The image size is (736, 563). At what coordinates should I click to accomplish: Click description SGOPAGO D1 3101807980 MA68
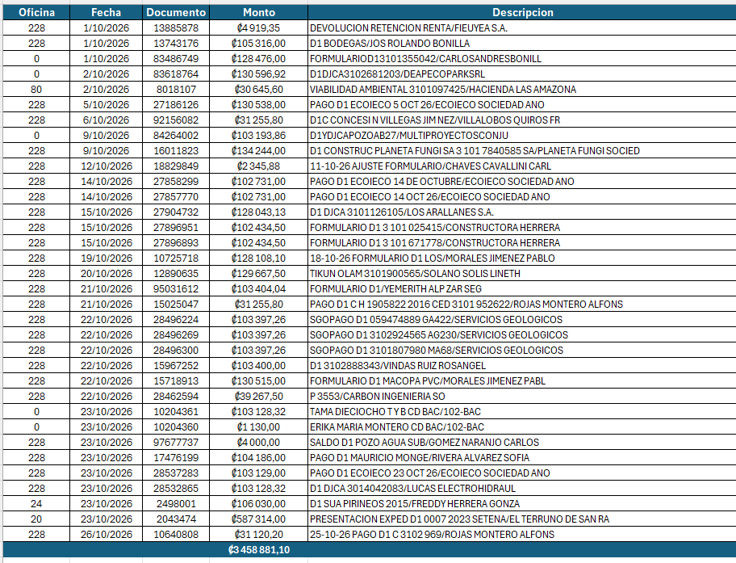click(x=381, y=350)
